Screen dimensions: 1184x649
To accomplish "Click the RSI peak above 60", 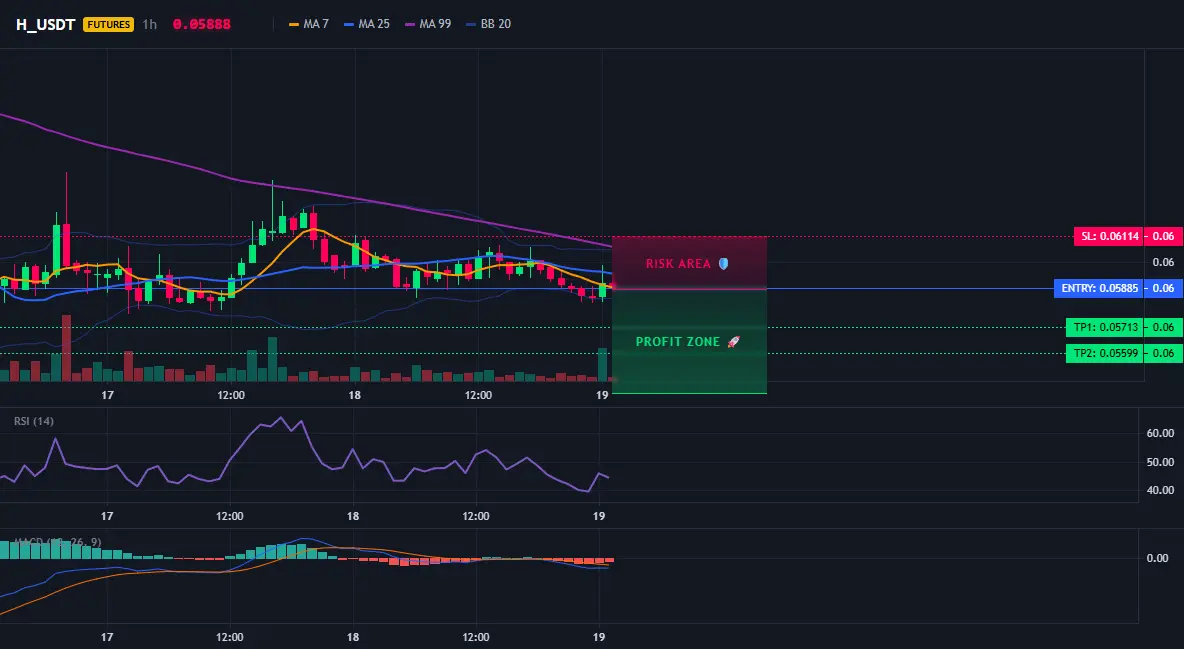I will (282, 418).
